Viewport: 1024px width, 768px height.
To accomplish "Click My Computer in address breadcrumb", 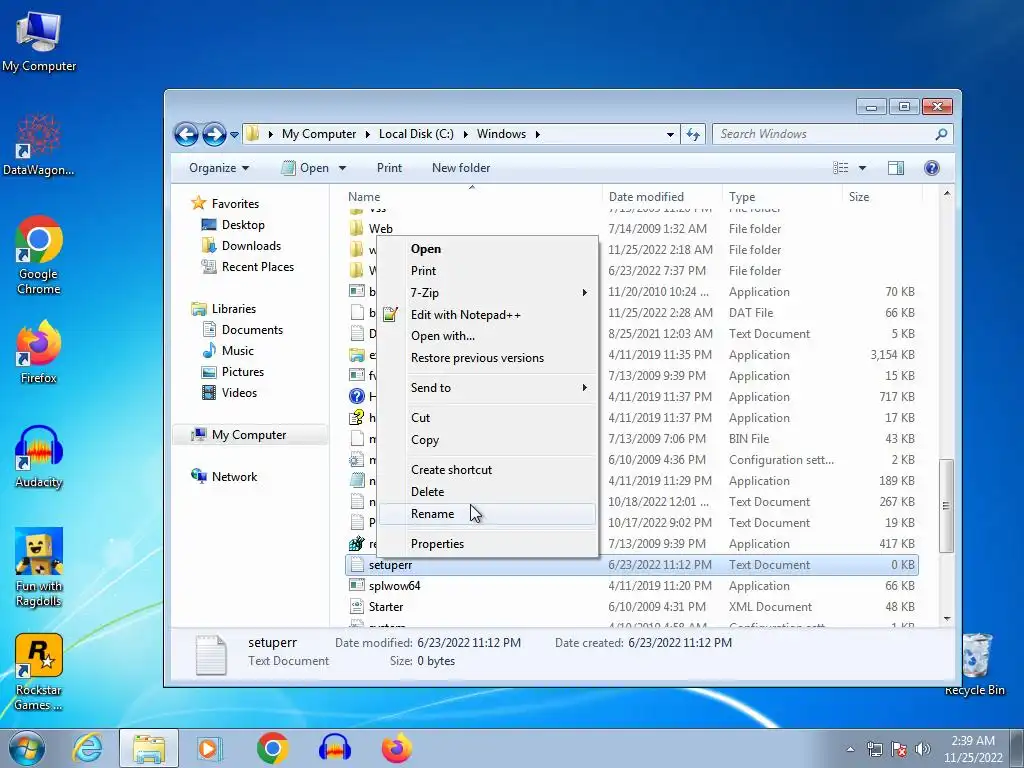I will (x=319, y=134).
